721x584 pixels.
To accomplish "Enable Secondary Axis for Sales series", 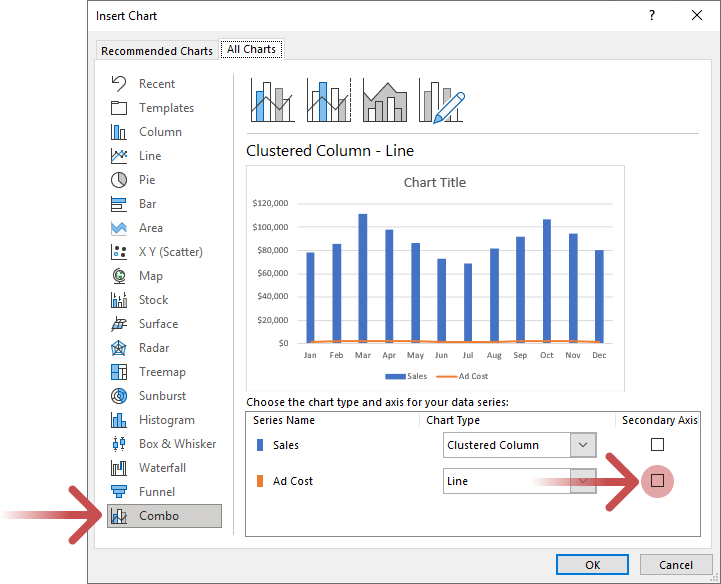I will 657,445.
